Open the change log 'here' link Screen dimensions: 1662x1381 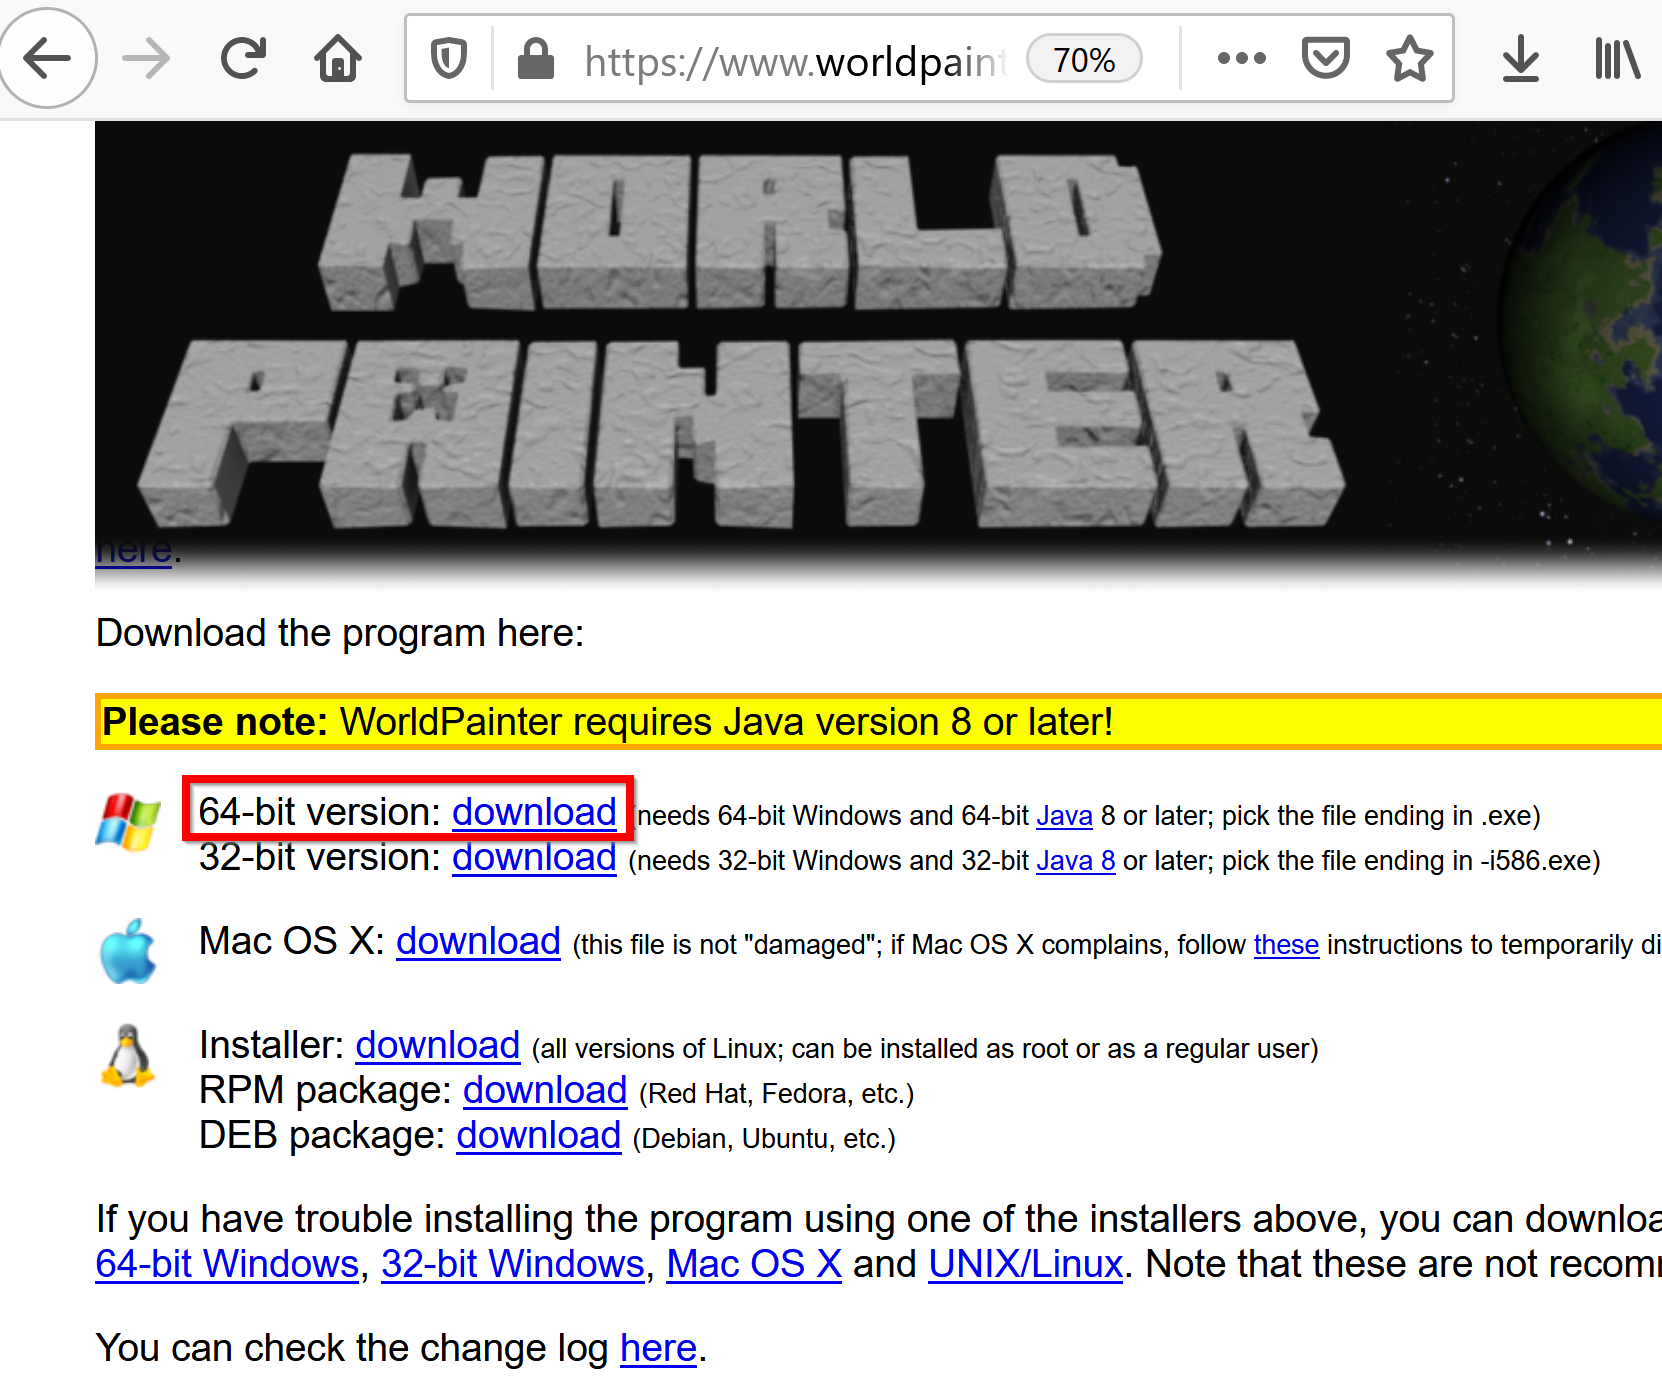pos(658,1348)
